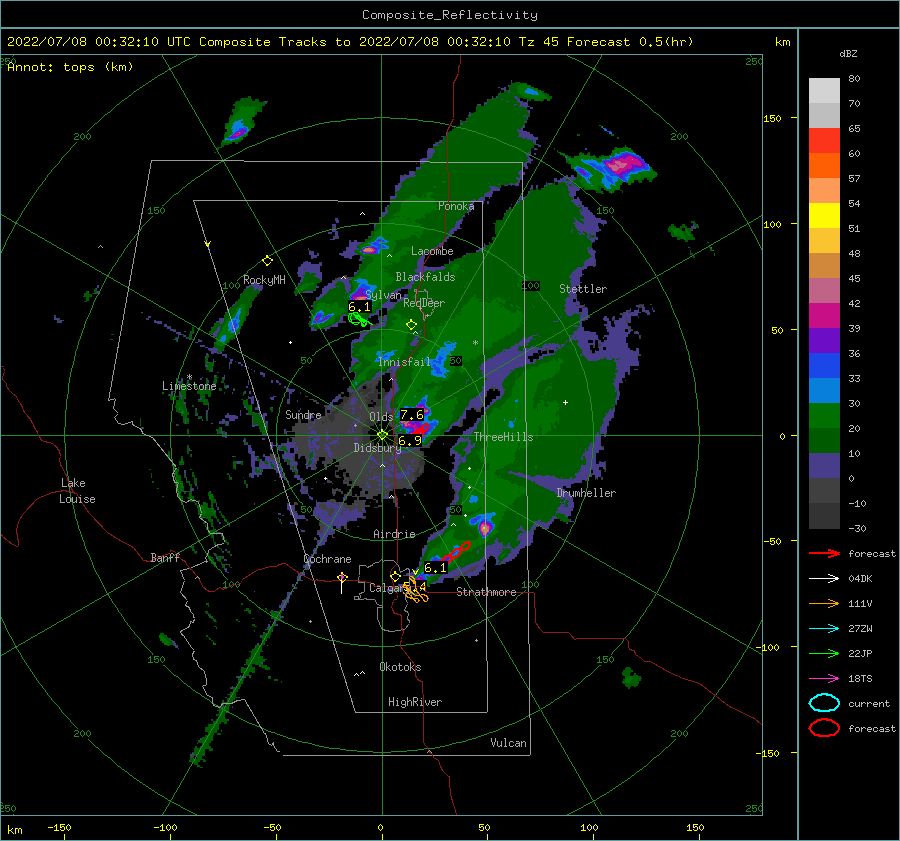Screen dimensions: 900x841
Task: Click the Airdrie city label
Action: (x=394, y=534)
